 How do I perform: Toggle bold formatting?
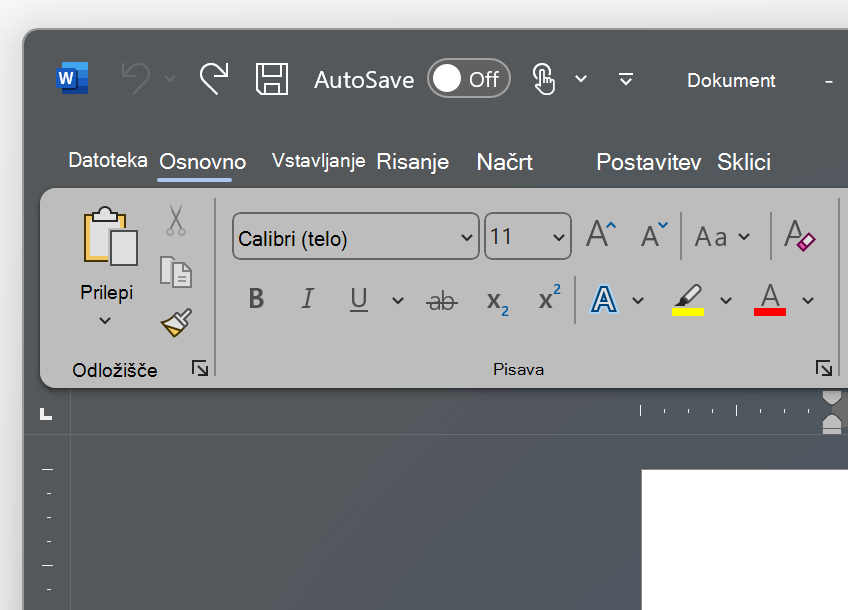coord(256,299)
